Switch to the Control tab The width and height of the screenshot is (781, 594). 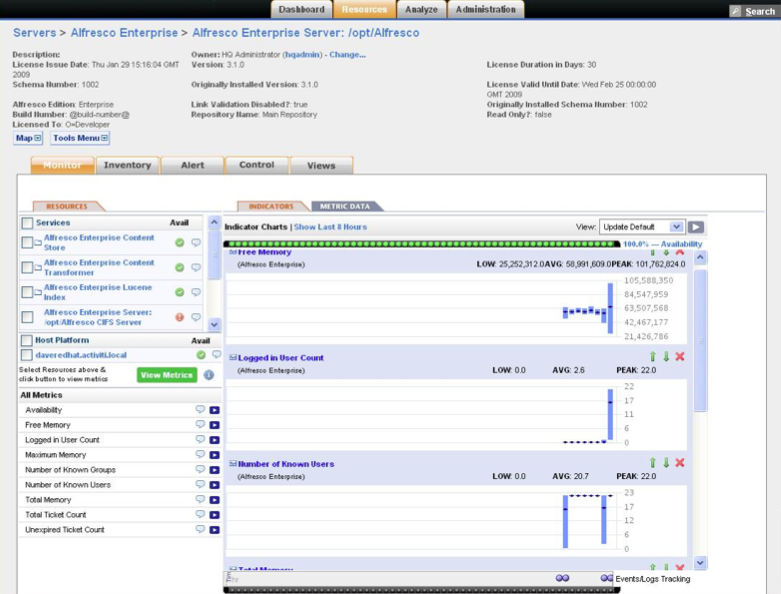[x=257, y=165]
